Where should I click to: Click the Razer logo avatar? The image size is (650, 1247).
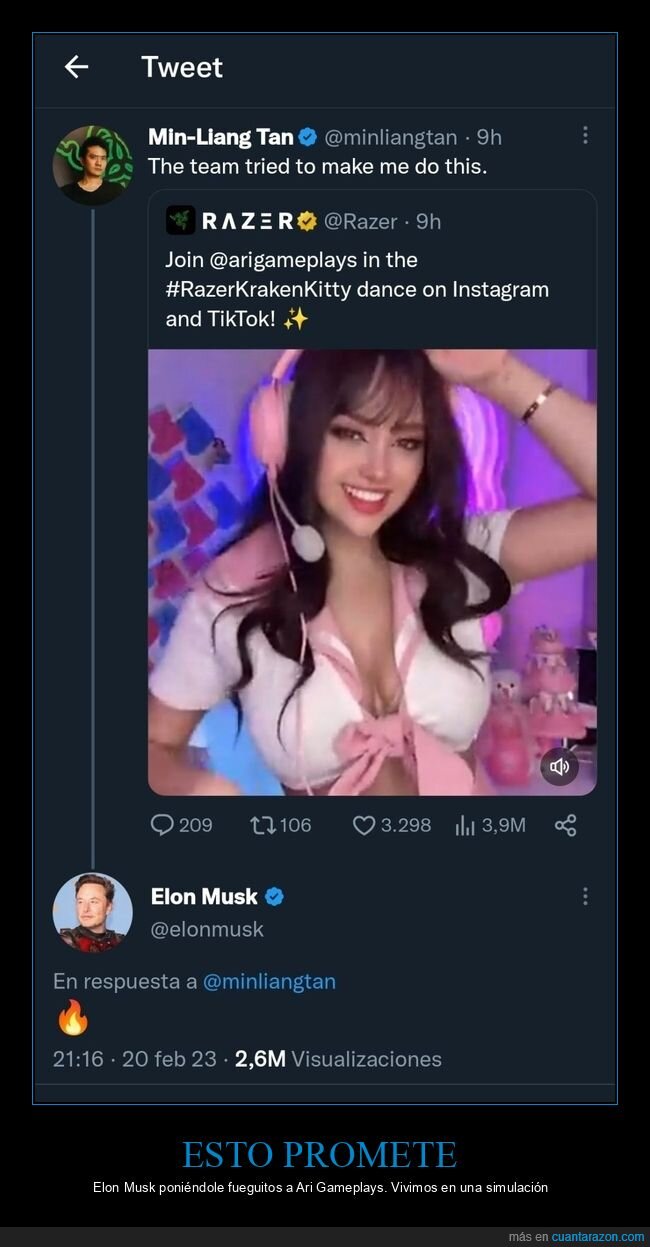click(x=180, y=220)
